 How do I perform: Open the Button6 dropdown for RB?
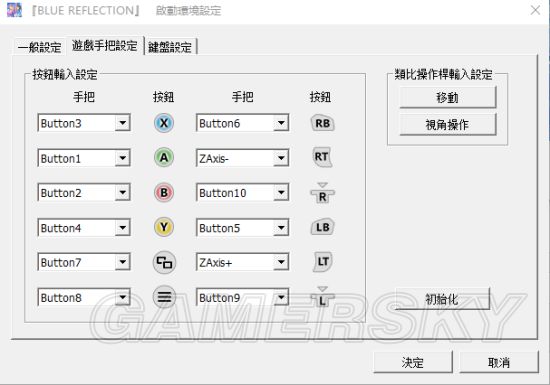pyautogui.click(x=281, y=123)
